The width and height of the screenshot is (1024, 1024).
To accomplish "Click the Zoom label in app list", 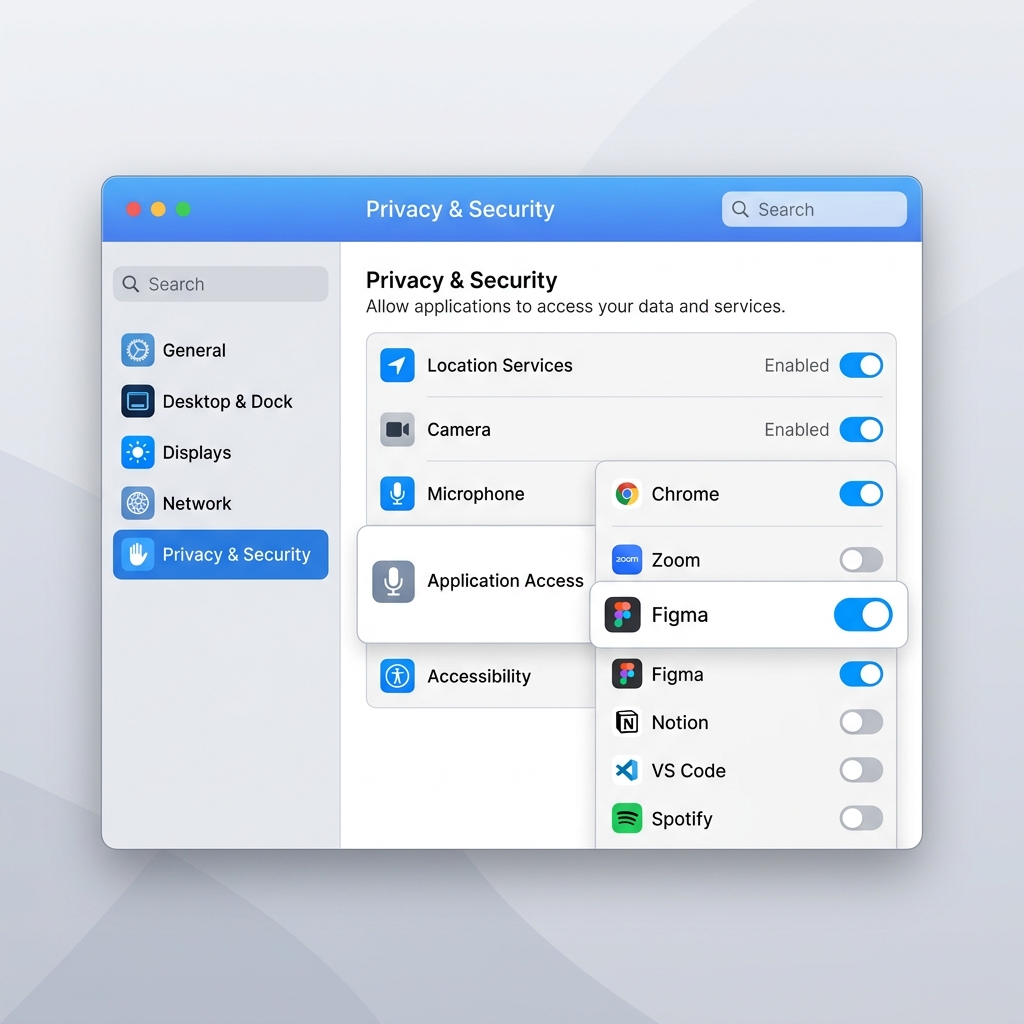I will [x=676, y=560].
